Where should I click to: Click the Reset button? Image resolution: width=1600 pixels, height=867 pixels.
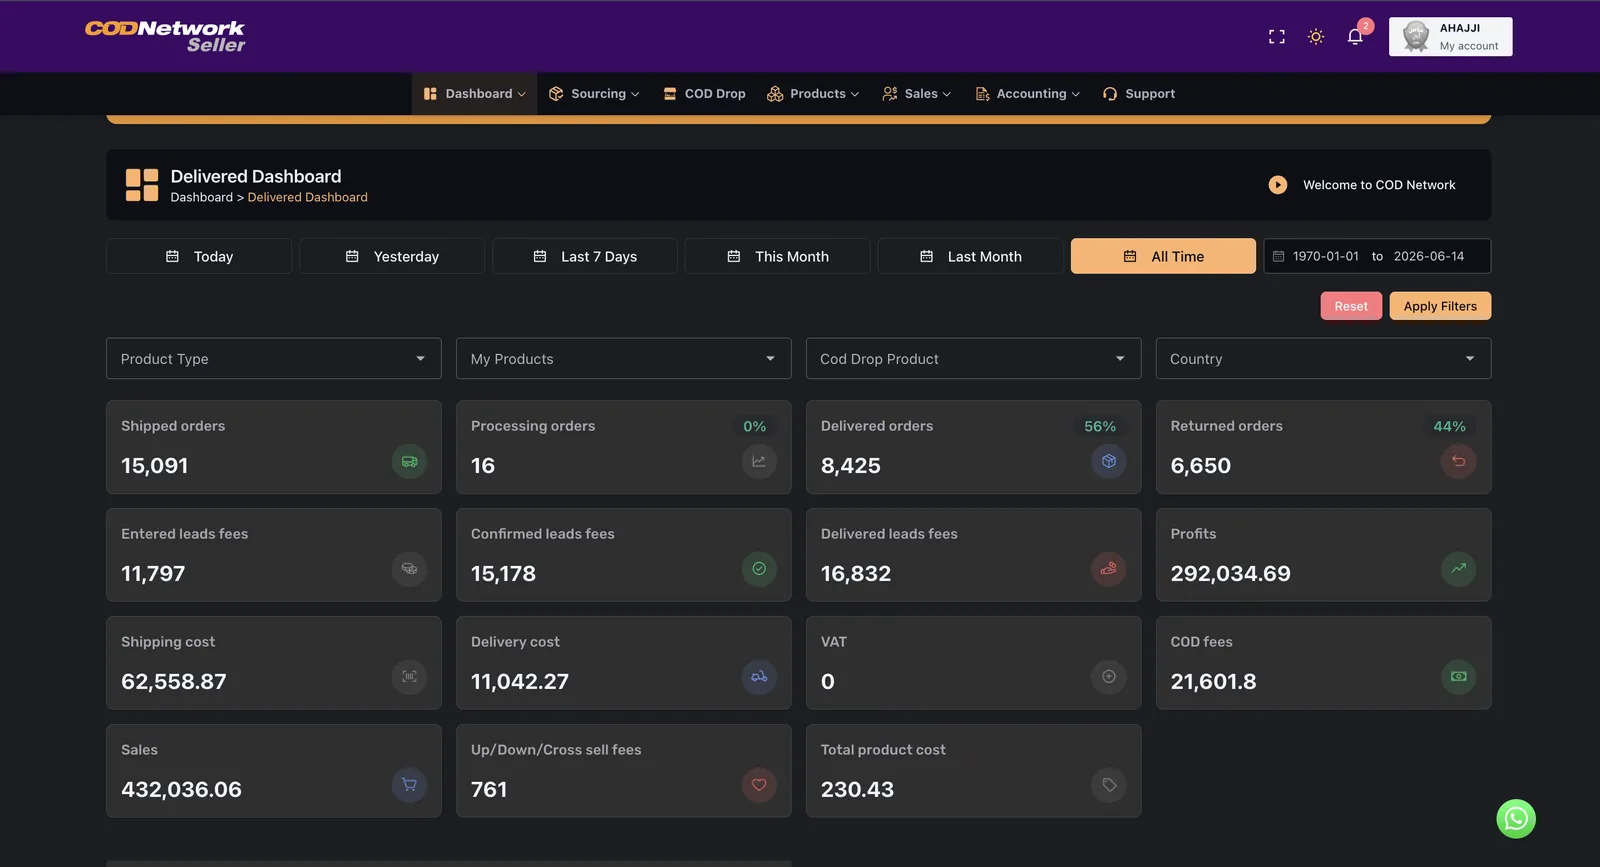[x=1351, y=306]
